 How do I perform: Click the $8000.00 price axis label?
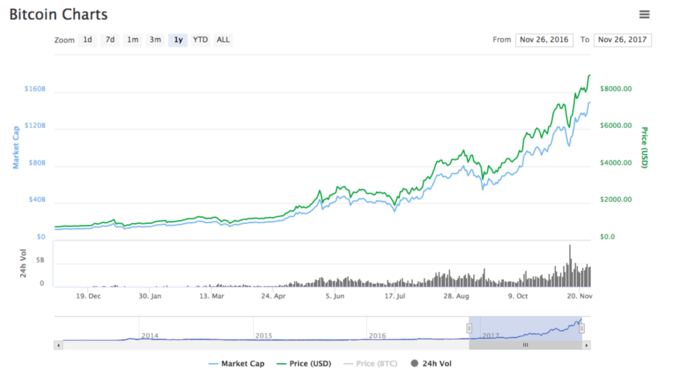coord(616,89)
